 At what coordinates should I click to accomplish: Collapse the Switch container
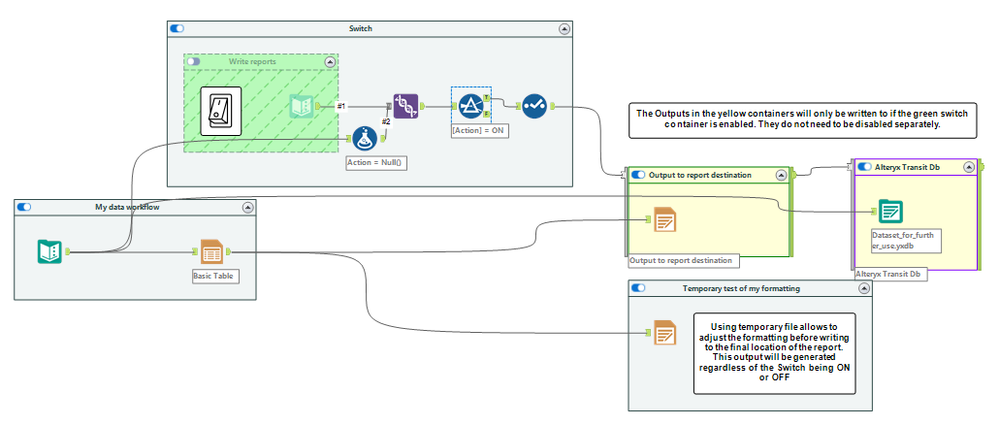point(564,29)
